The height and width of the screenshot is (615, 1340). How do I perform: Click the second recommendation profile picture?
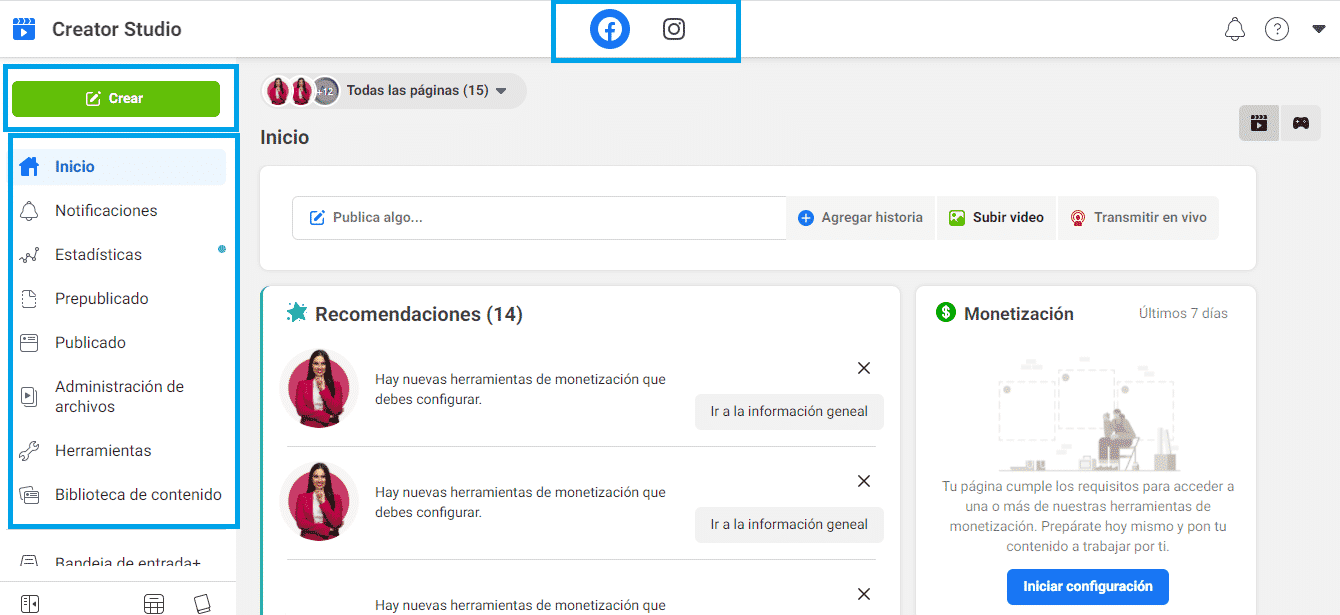pyautogui.click(x=319, y=501)
